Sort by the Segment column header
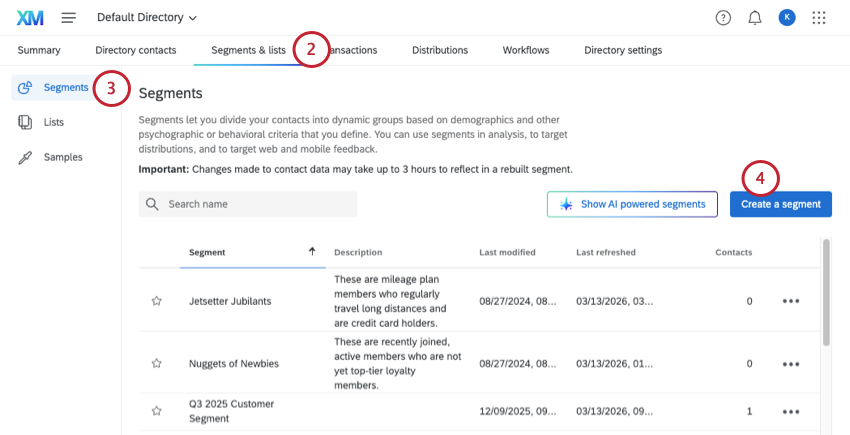Image resolution: width=850 pixels, height=435 pixels. click(x=207, y=252)
